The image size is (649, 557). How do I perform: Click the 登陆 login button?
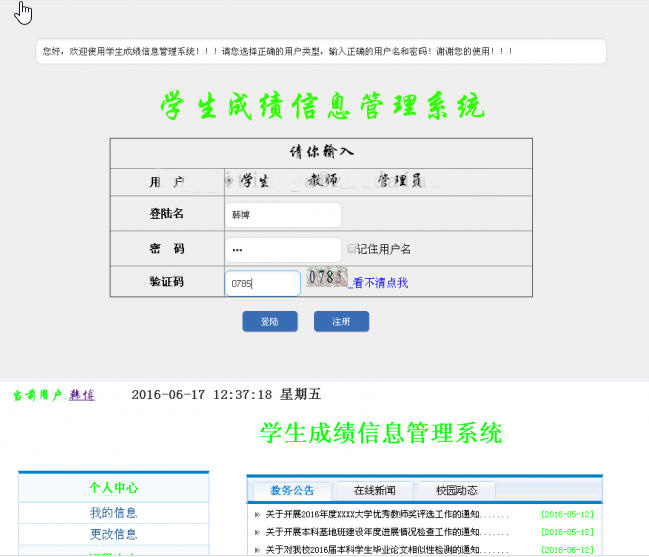tap(270, 322)
